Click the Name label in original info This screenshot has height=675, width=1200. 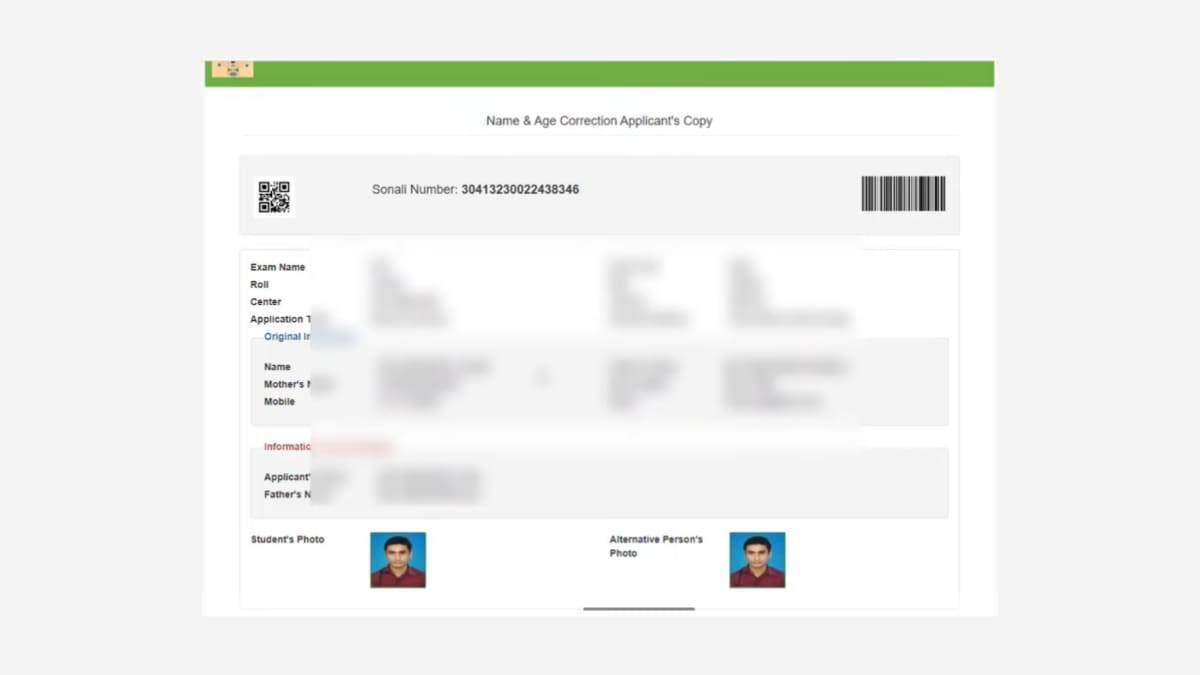pyautogui.click(x=277, y=367)
